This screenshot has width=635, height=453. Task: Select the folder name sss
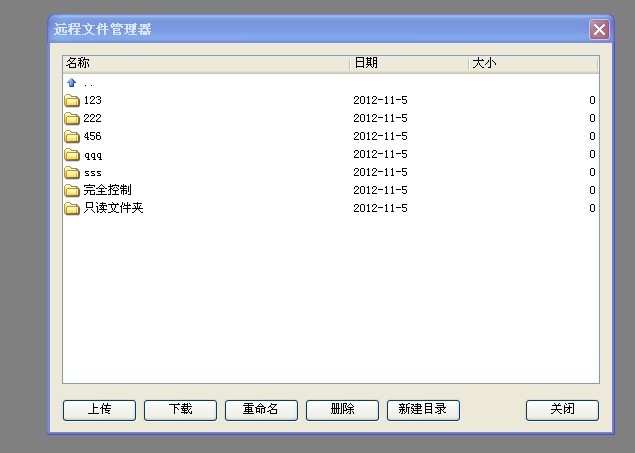tap(93, 173)
